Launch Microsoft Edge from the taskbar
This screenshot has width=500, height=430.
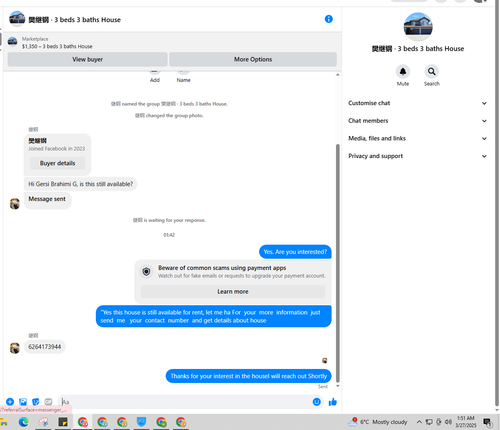[23, 422]
